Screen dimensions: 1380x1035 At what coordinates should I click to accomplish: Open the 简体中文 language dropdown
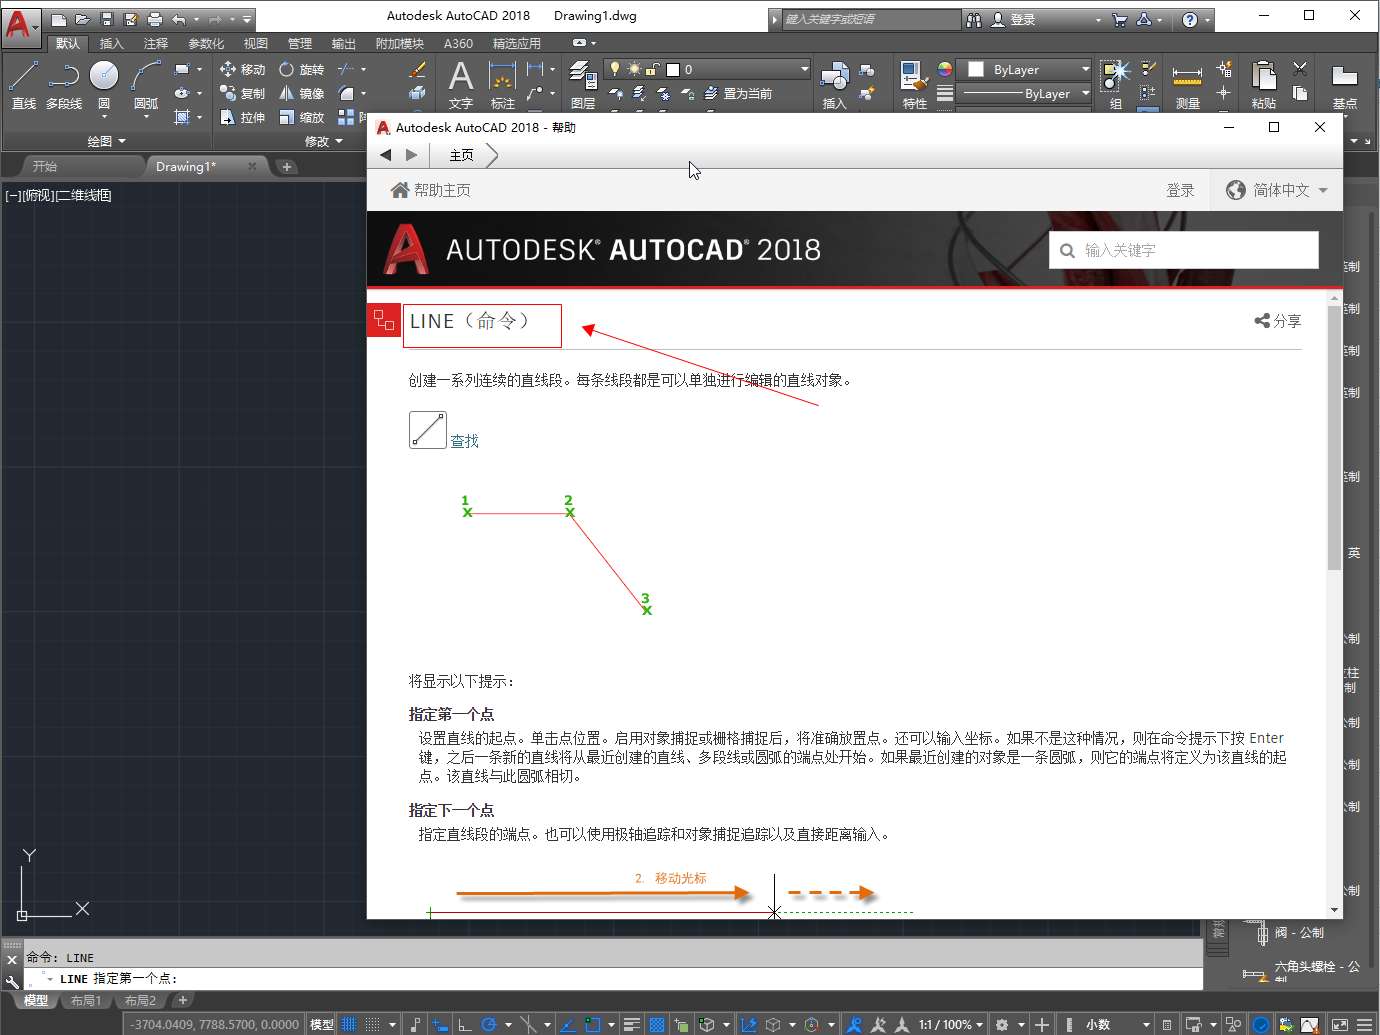(x=1277, y=190)
